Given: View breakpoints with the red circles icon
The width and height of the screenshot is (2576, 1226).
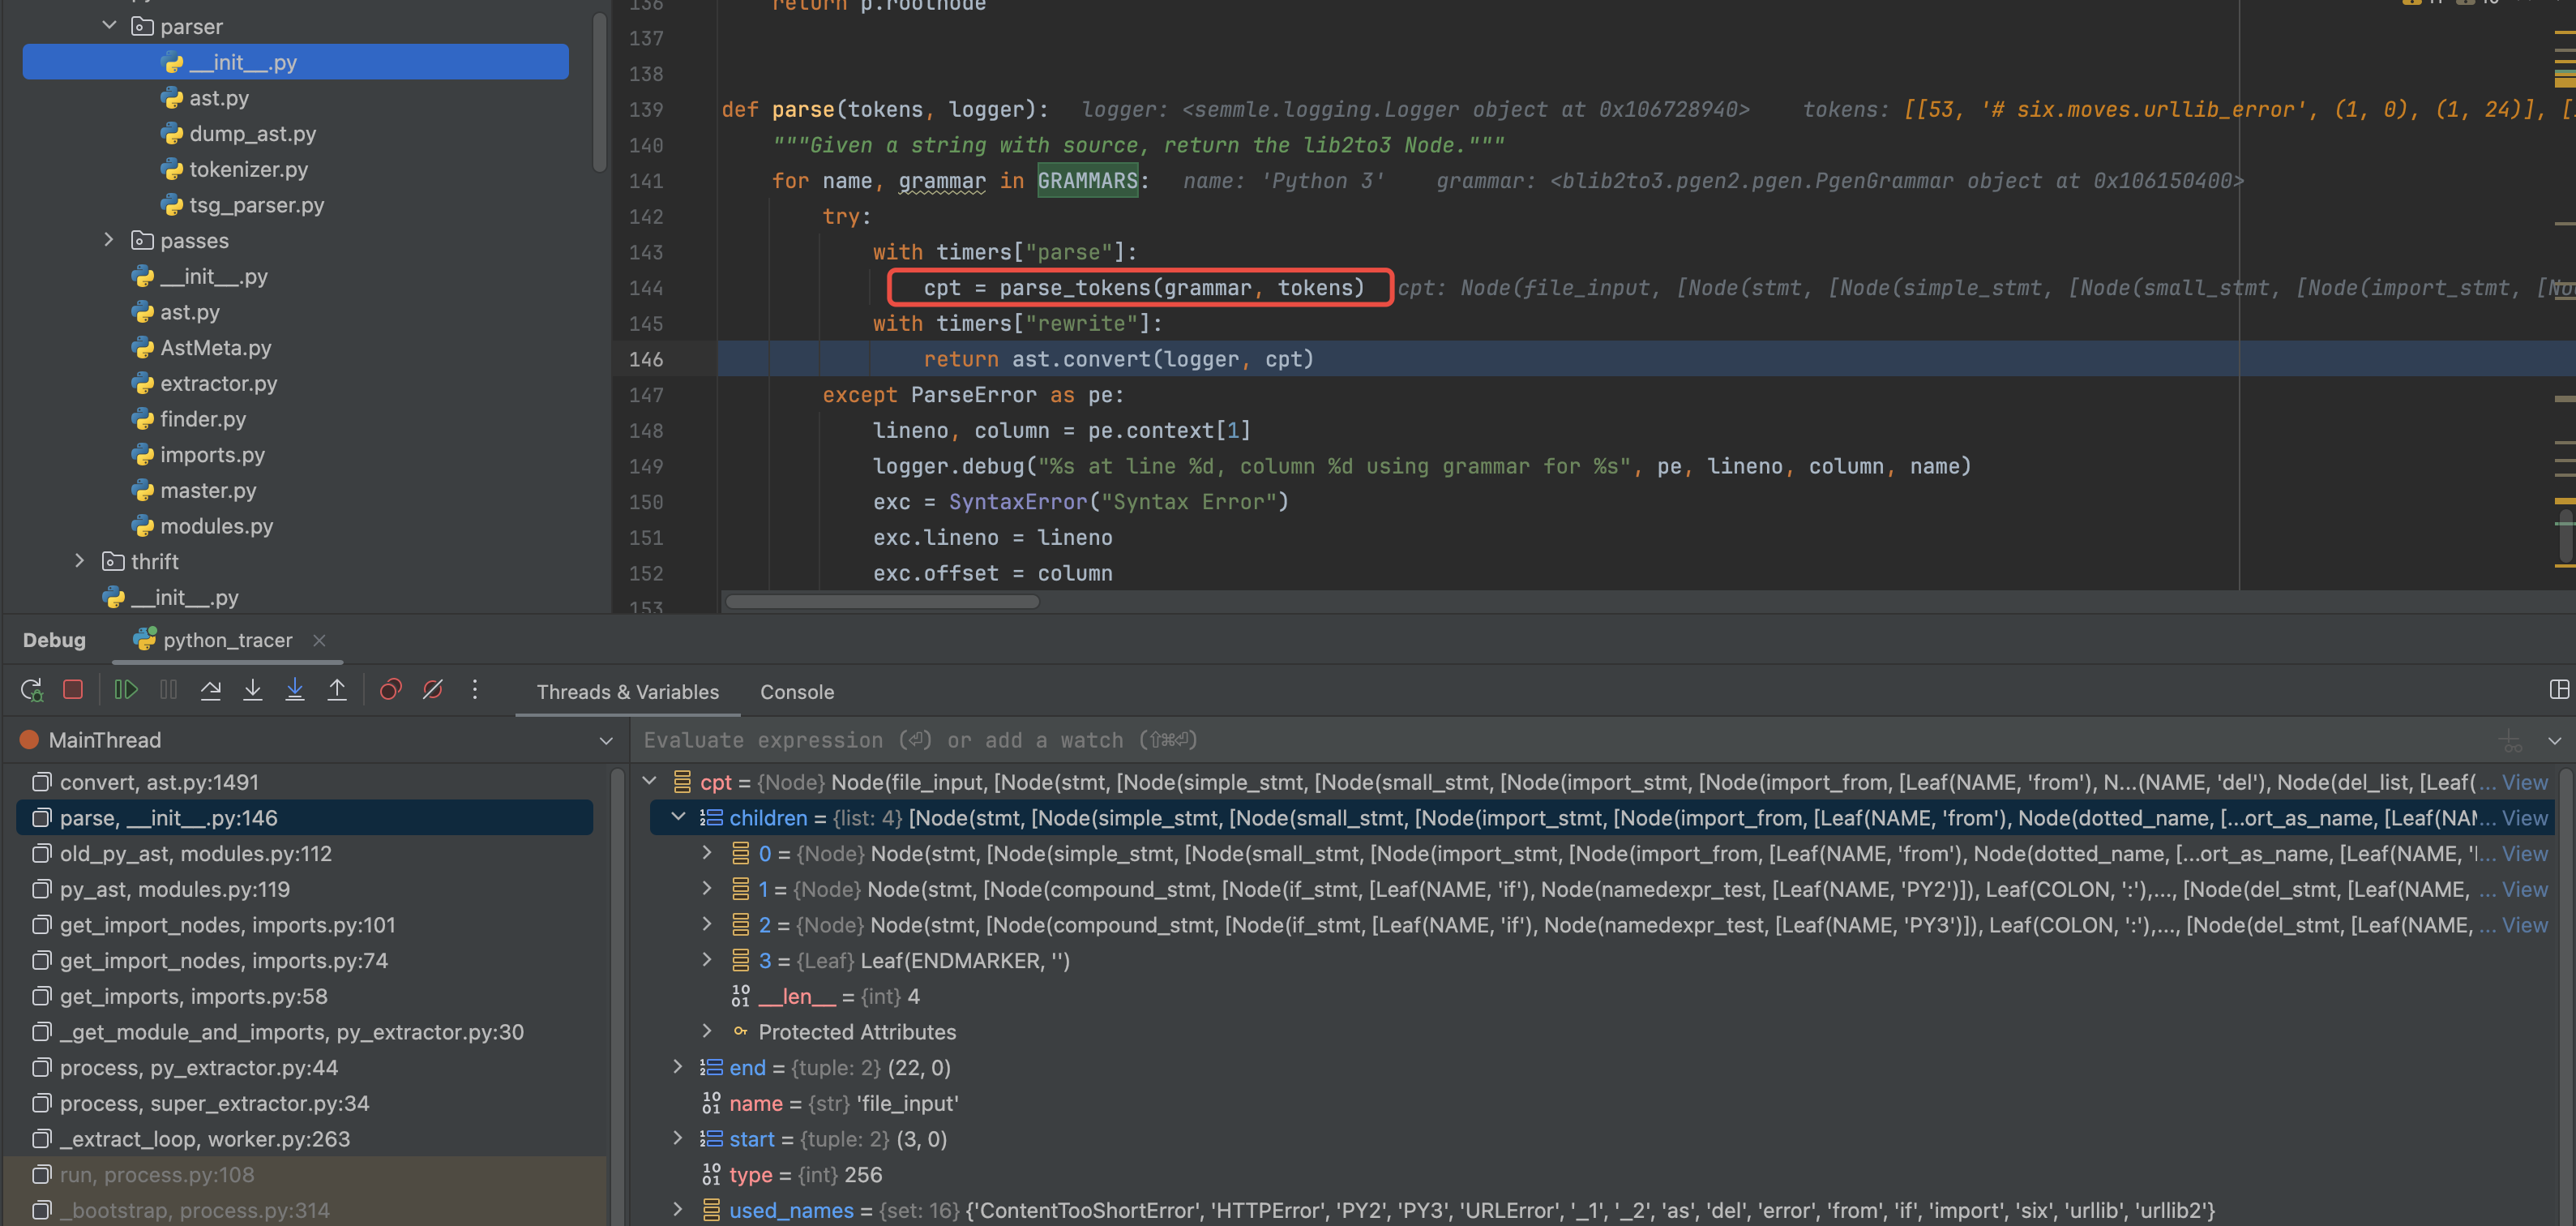Looking at the screenshot, I should pyautogui.click(x=391, y=690).
